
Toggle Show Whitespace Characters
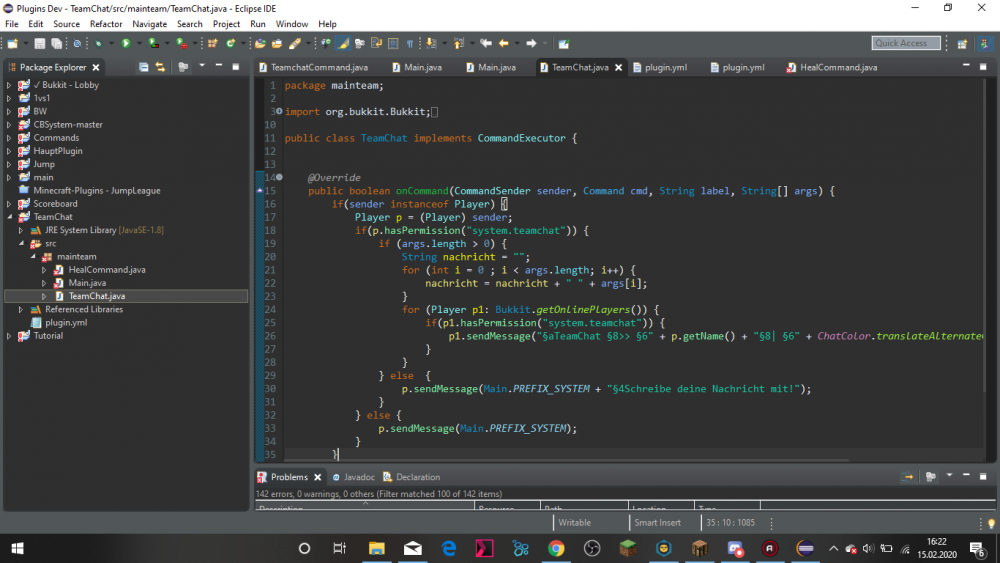click(410, 43)
